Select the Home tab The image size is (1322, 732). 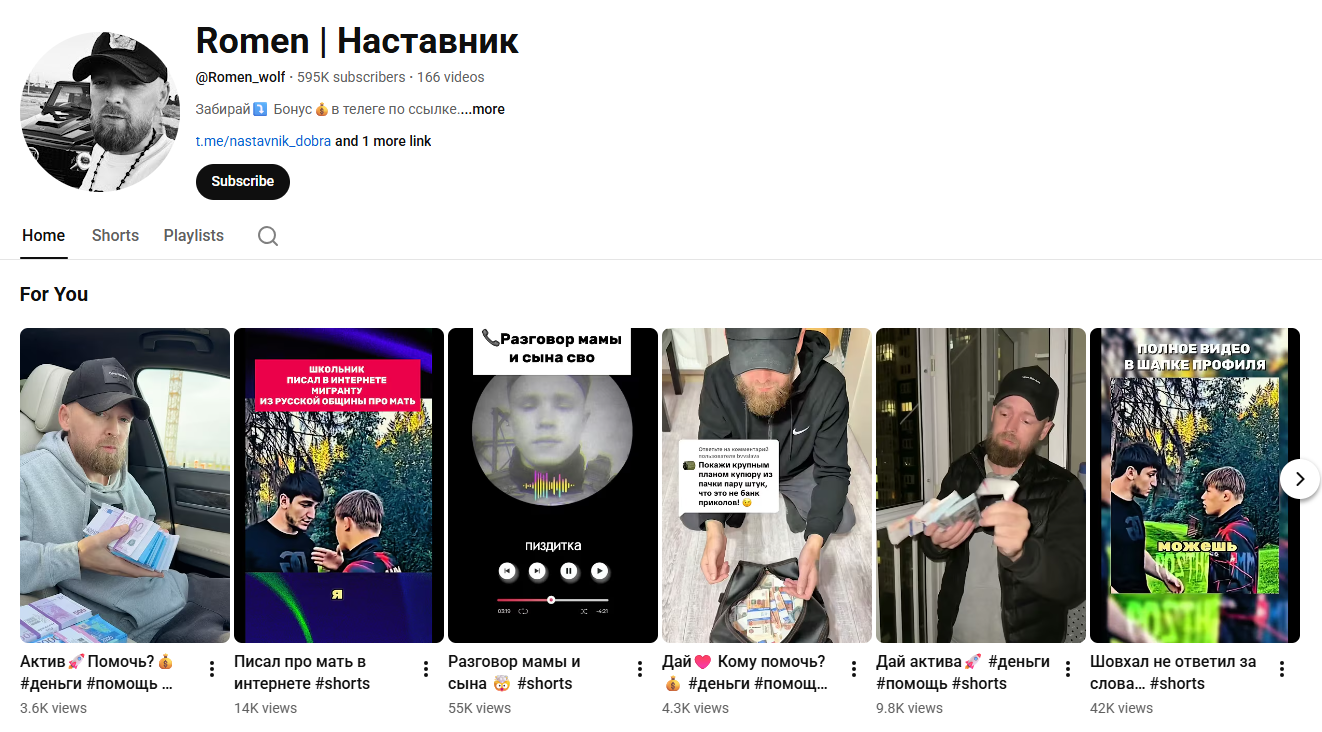point(43,236)
